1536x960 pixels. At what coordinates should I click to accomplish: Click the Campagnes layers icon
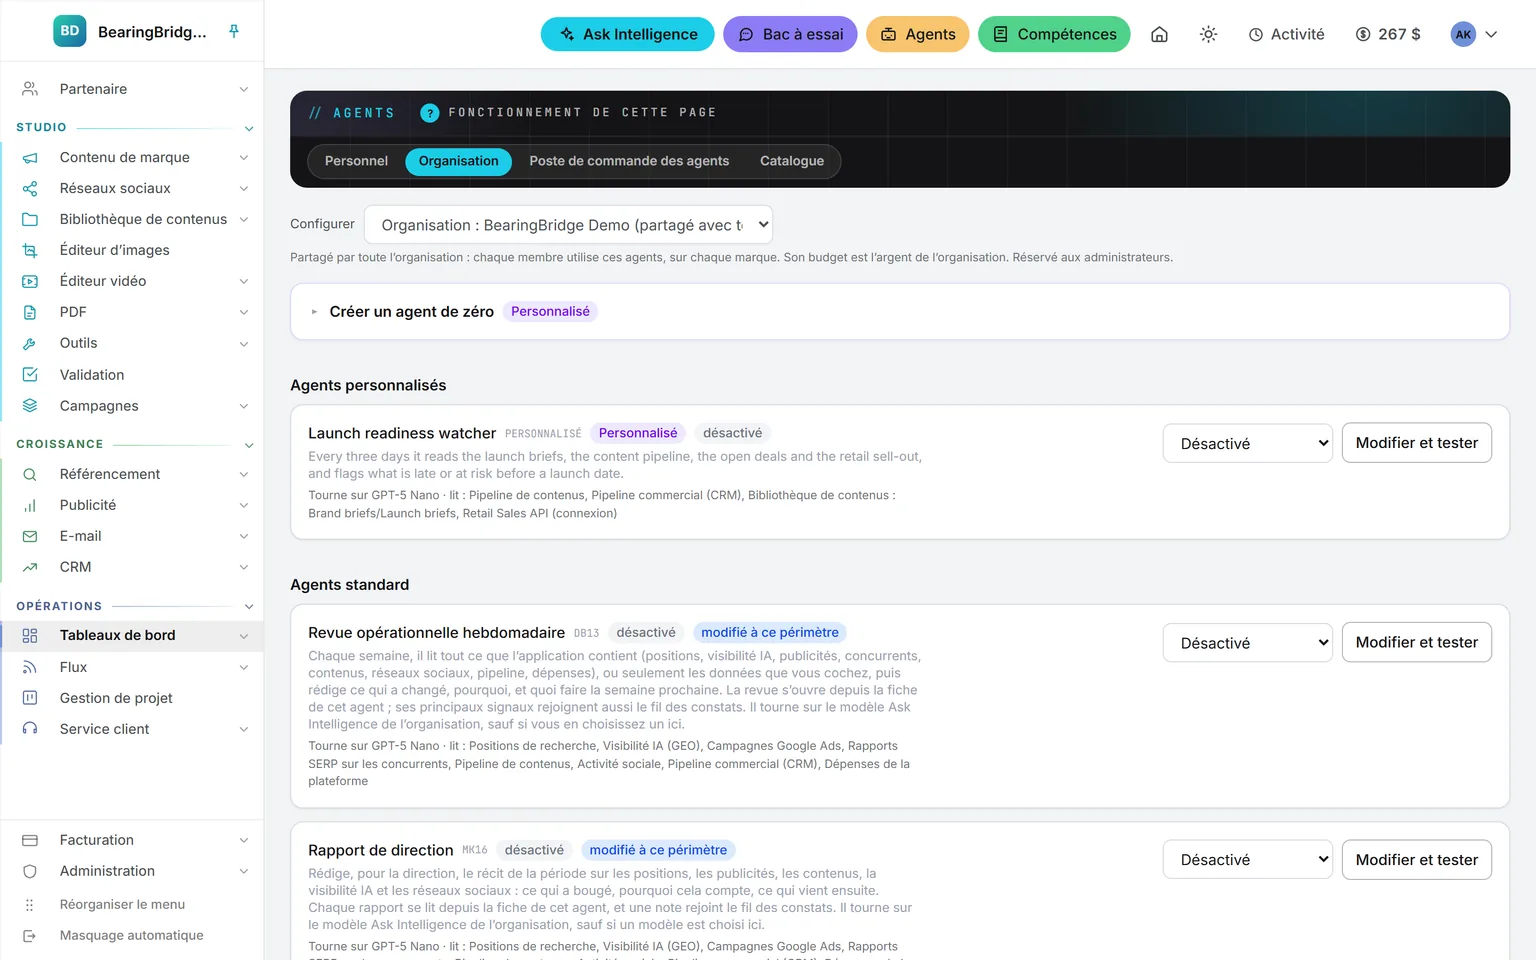click(30, 406)
